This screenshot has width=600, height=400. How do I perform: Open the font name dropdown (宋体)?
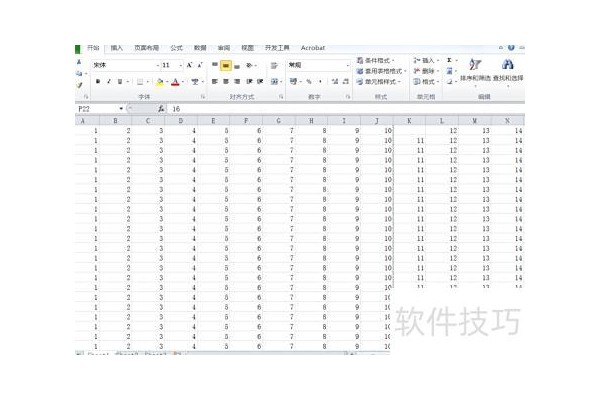point(158,66)
